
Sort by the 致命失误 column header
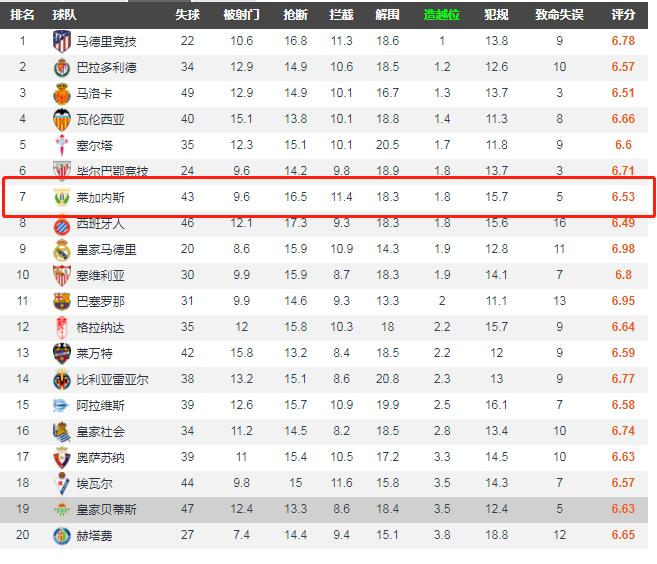point(559,15)
